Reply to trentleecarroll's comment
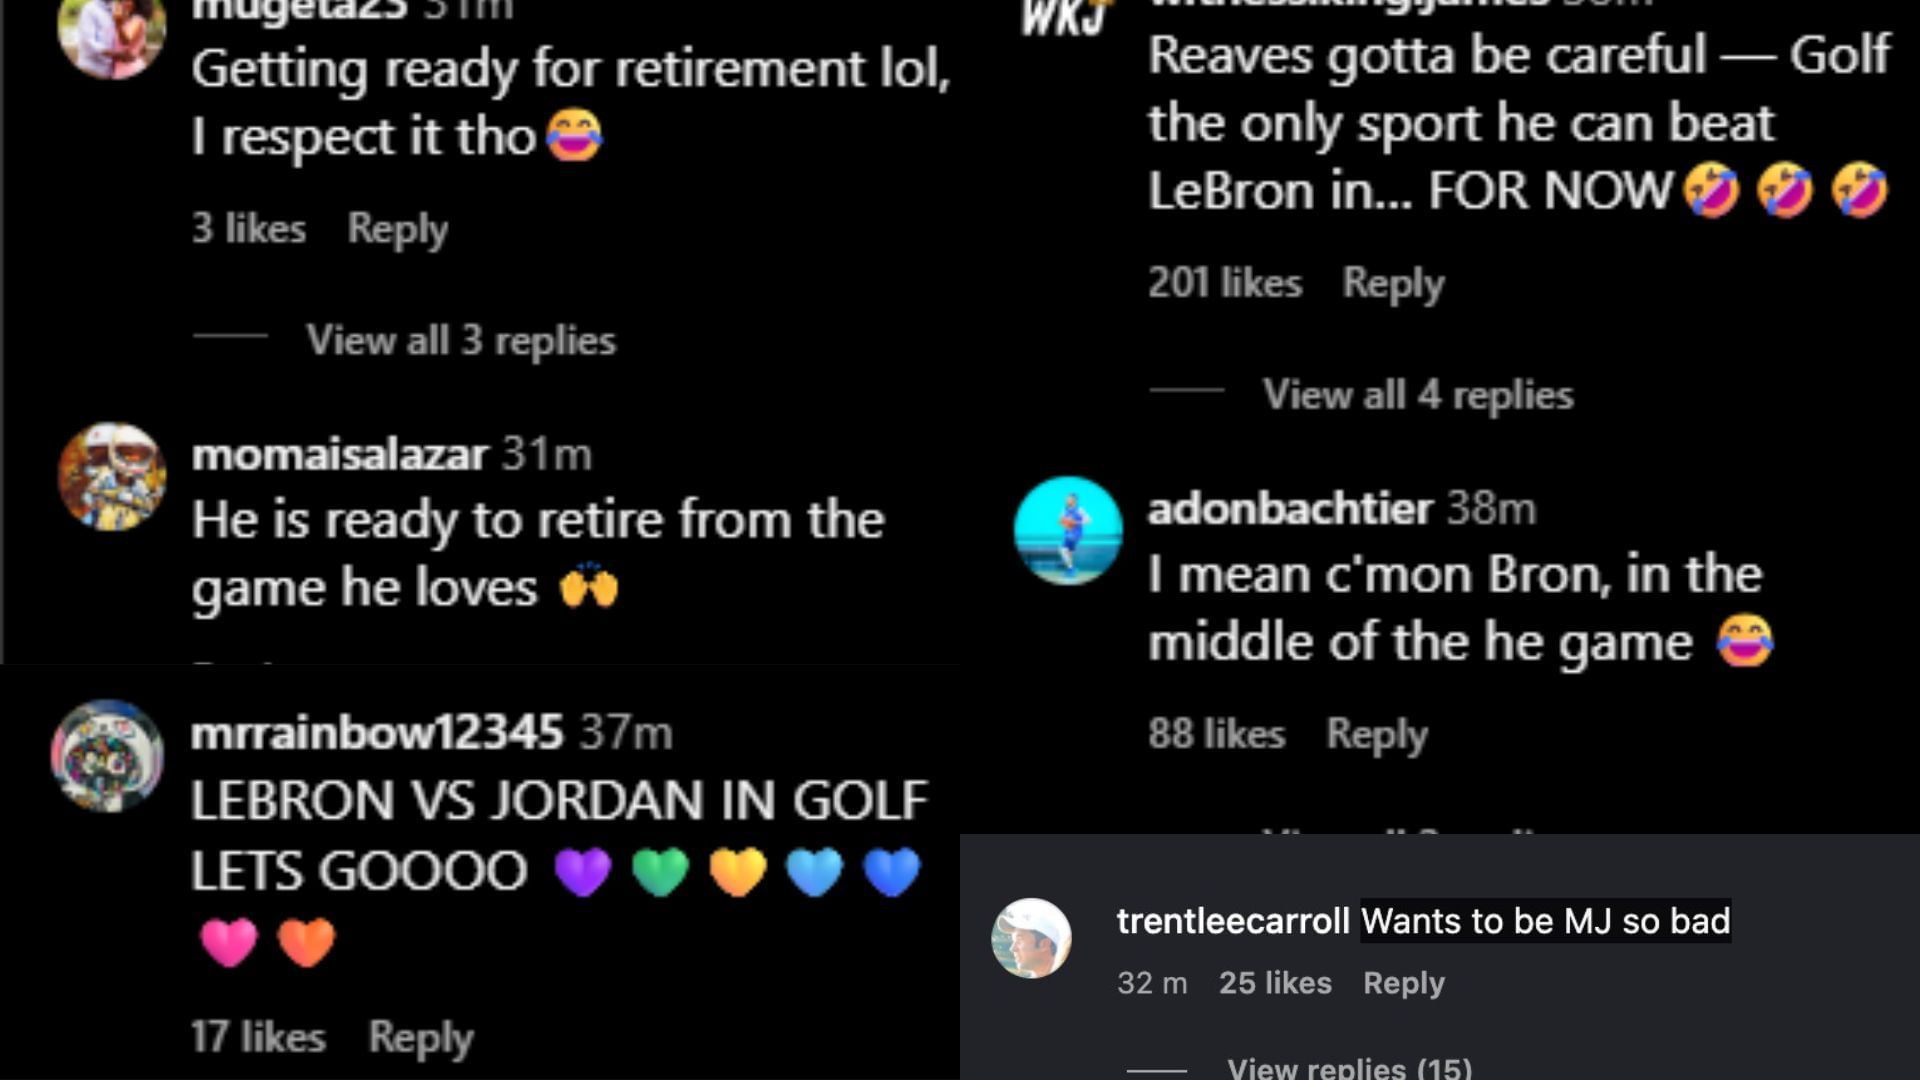The height and width of the screenshot is (1080, 1920). (1404, 983)
